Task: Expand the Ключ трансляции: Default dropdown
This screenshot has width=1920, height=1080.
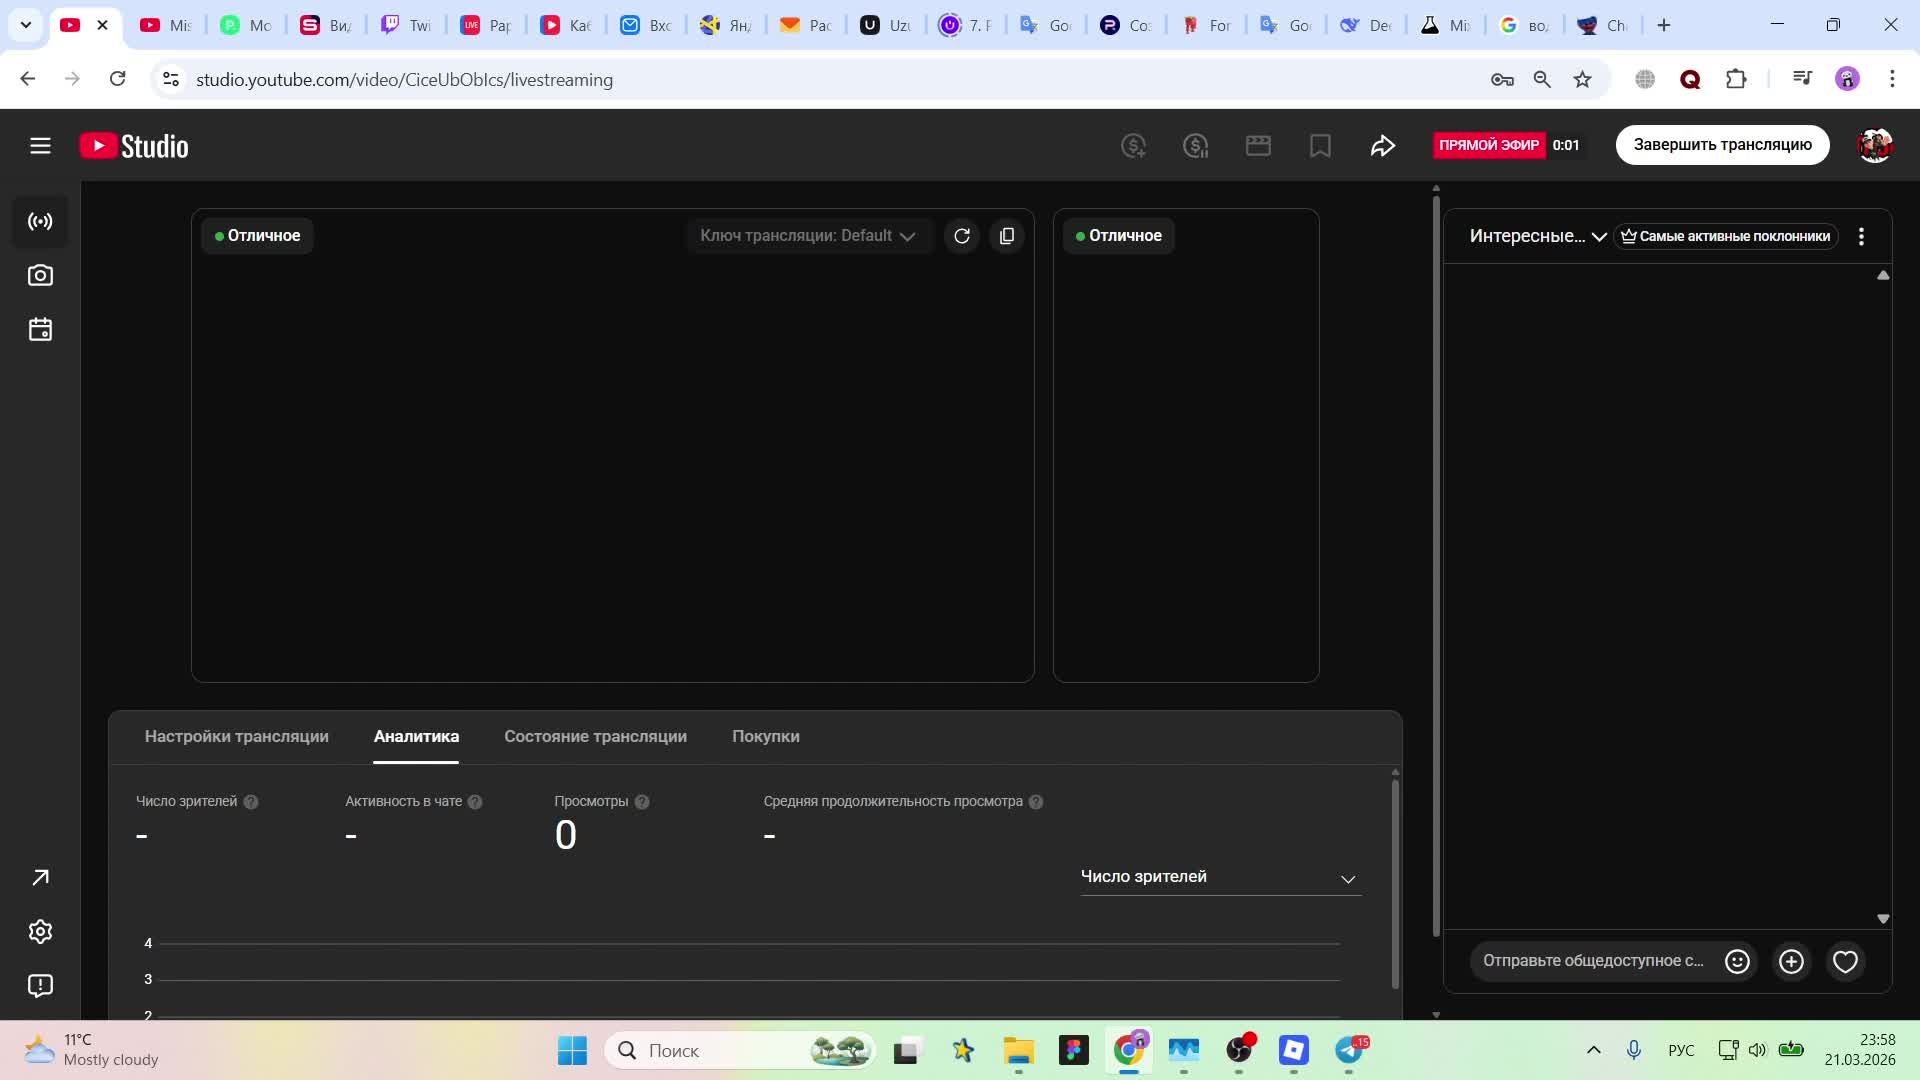Action: click(x=808, y=236)
